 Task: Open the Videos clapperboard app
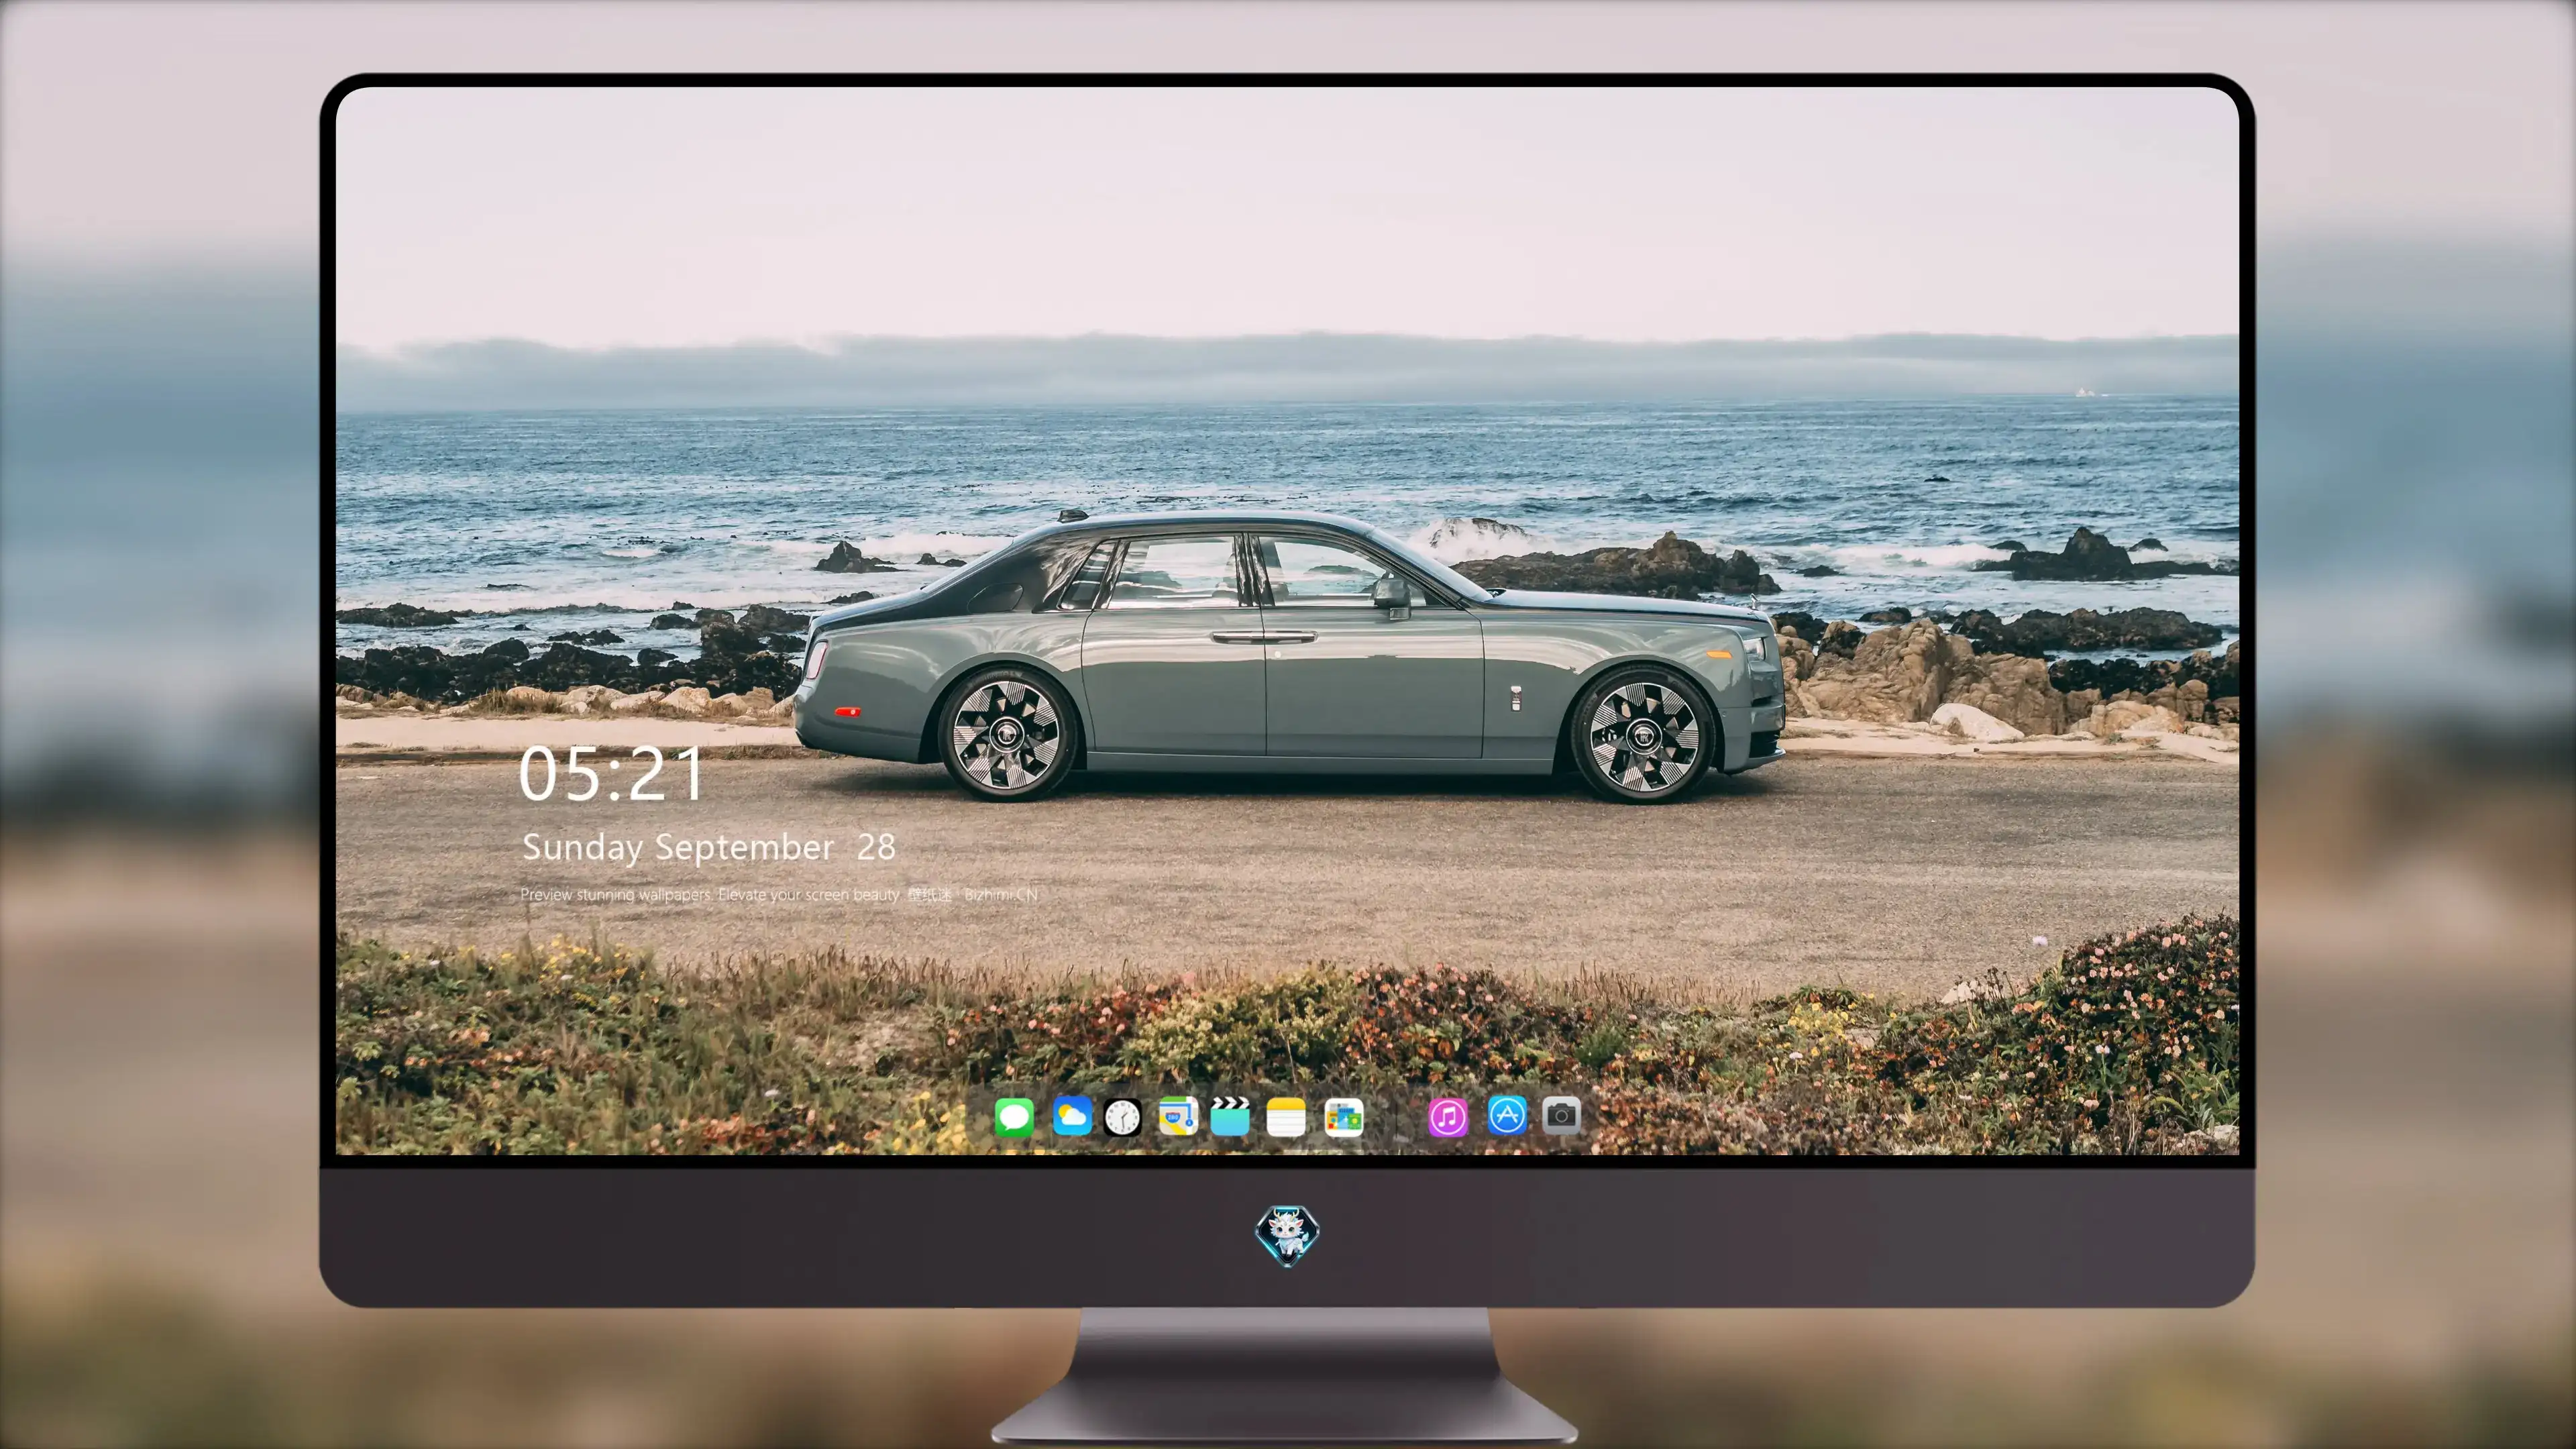1230,1116
